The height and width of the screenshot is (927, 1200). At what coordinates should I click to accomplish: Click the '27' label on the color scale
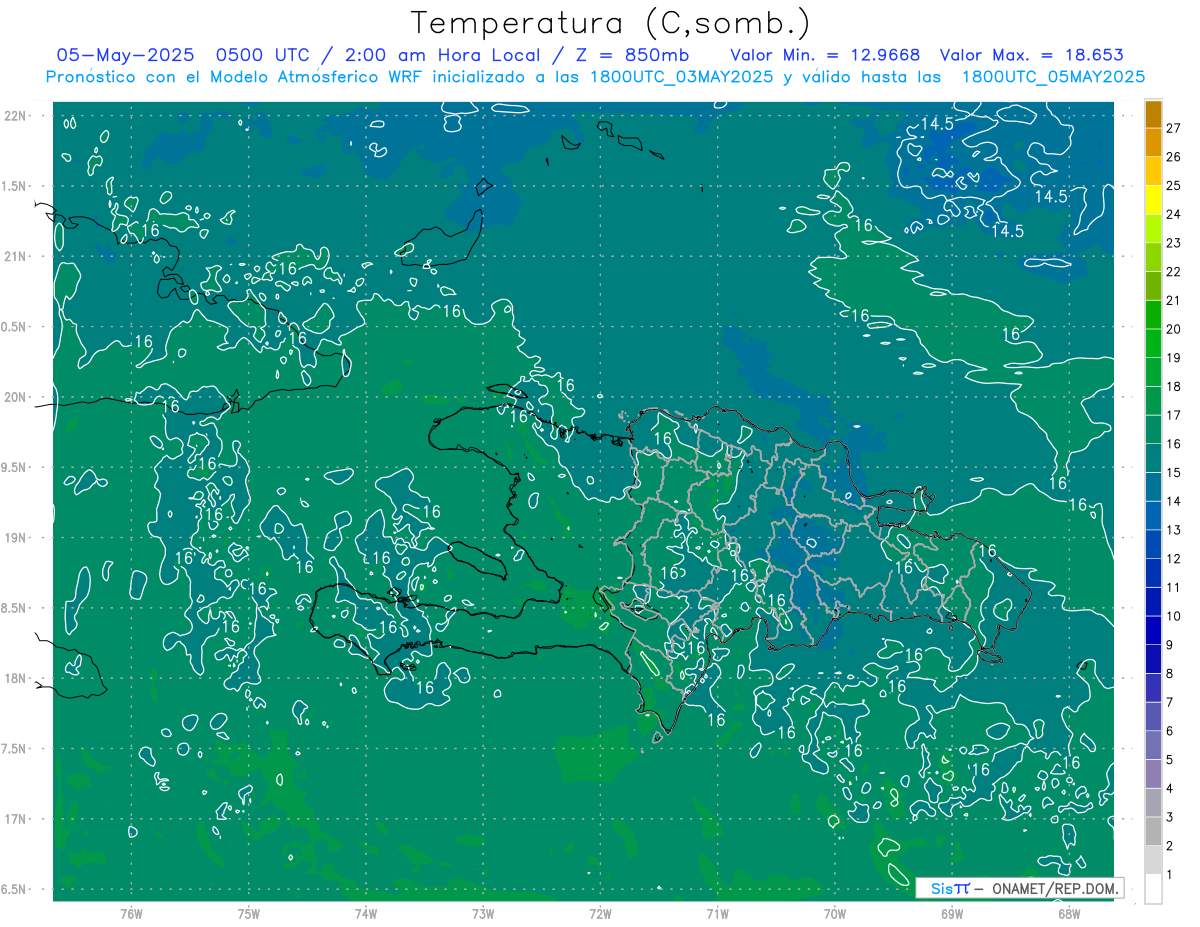click(1173, 128)
